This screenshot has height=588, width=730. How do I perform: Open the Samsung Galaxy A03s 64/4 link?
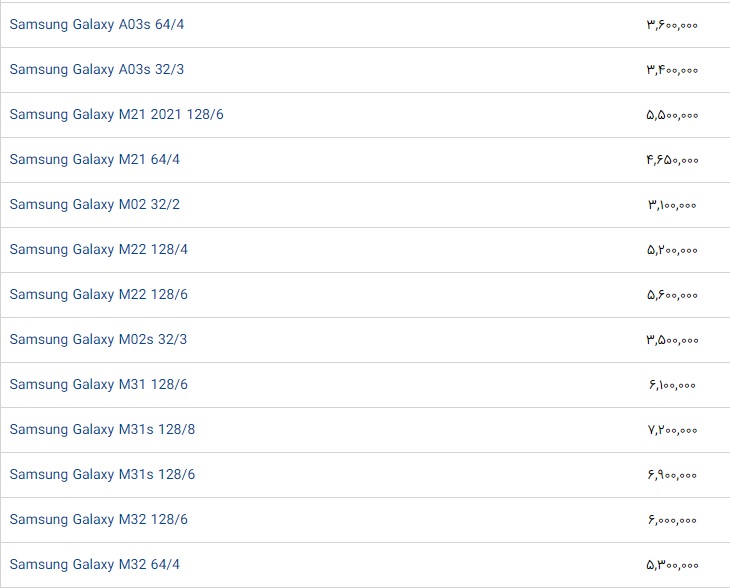point(97,24)
